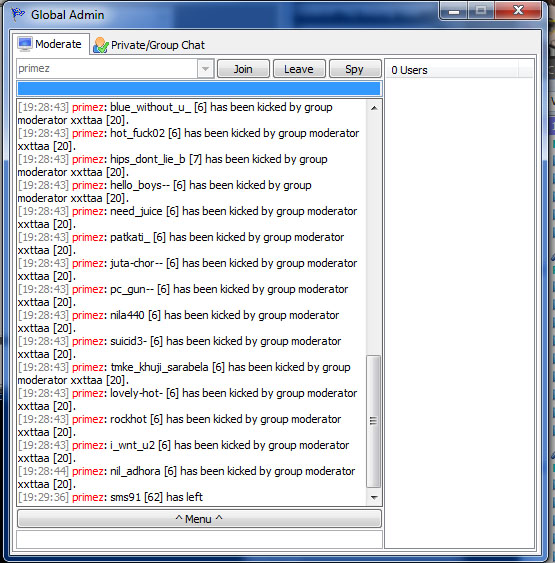This screenshot has height=563, width=555.
Task: Click the Spy button
Action: [x=355, y=69]
